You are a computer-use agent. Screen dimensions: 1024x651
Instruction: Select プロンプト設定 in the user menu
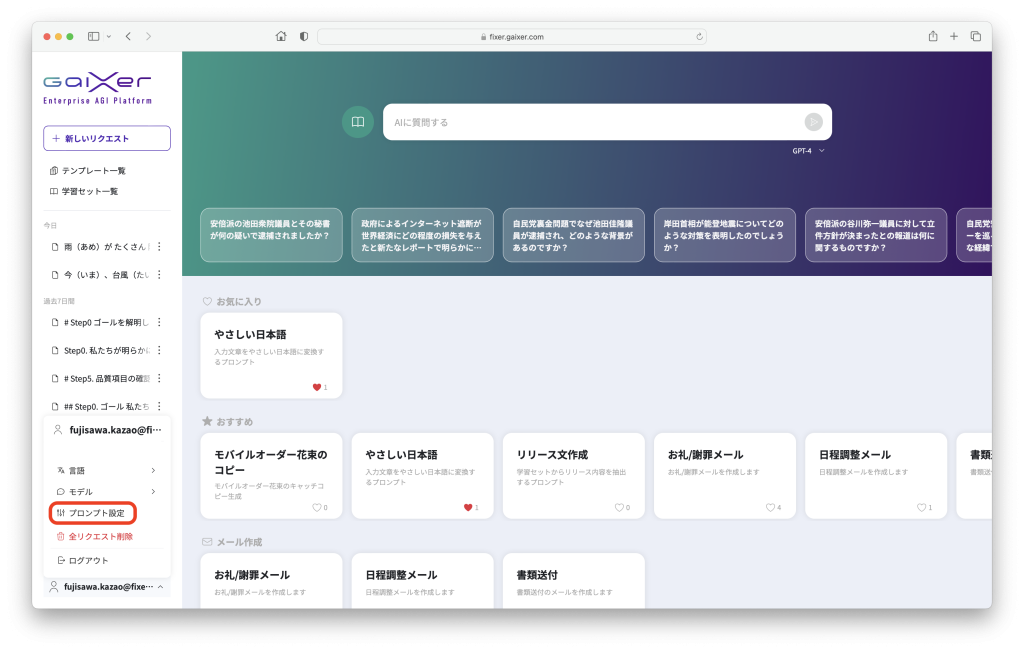click(x=93, y=513)
